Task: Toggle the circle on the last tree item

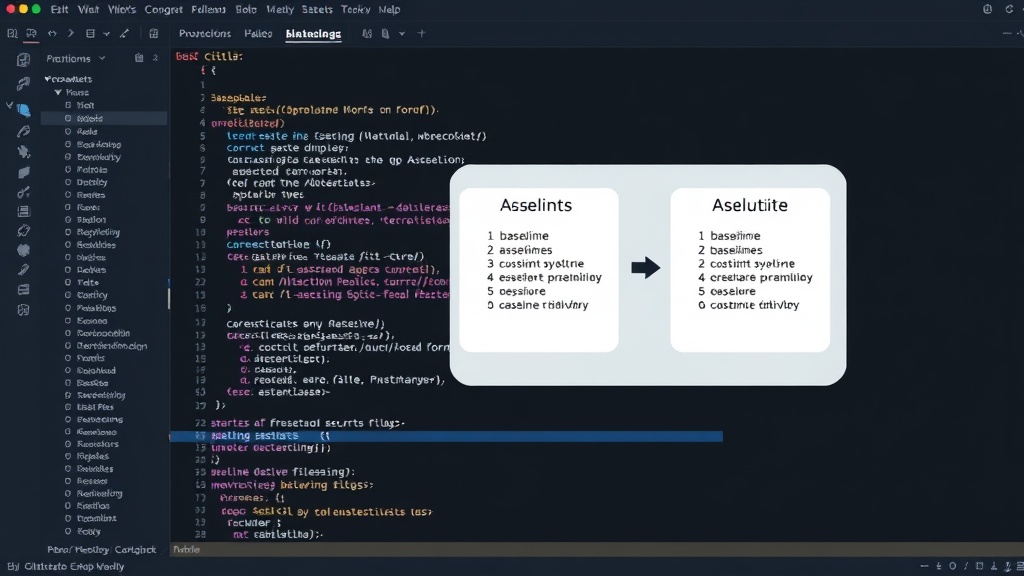Action: [x=68, y=531]
